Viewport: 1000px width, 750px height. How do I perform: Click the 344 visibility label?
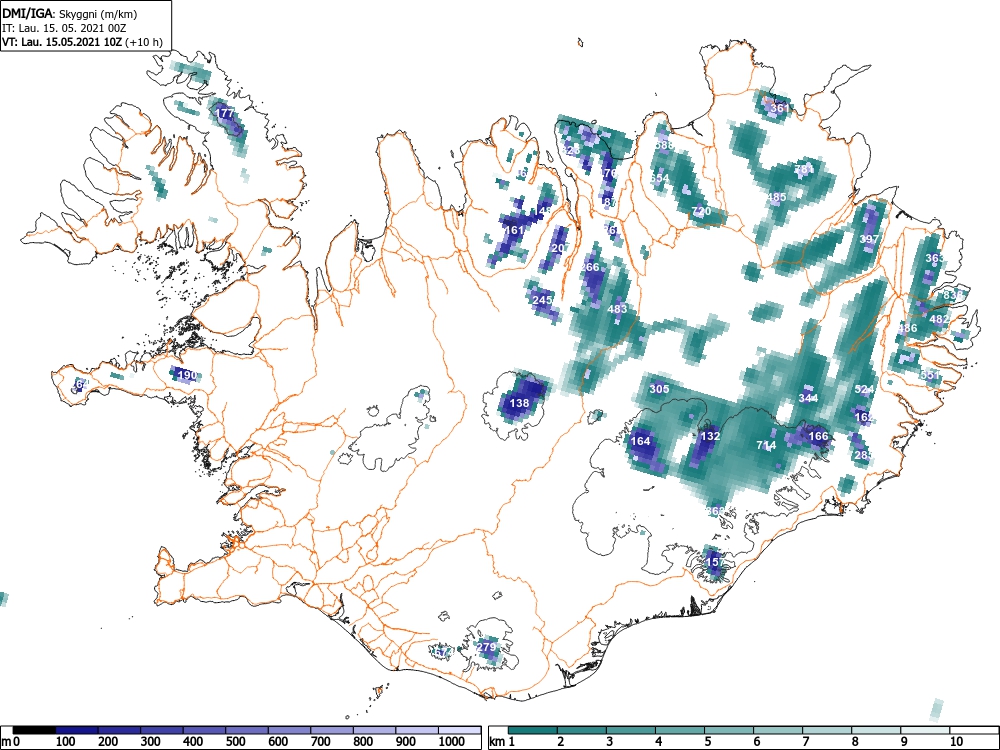[x=808, y=398]
